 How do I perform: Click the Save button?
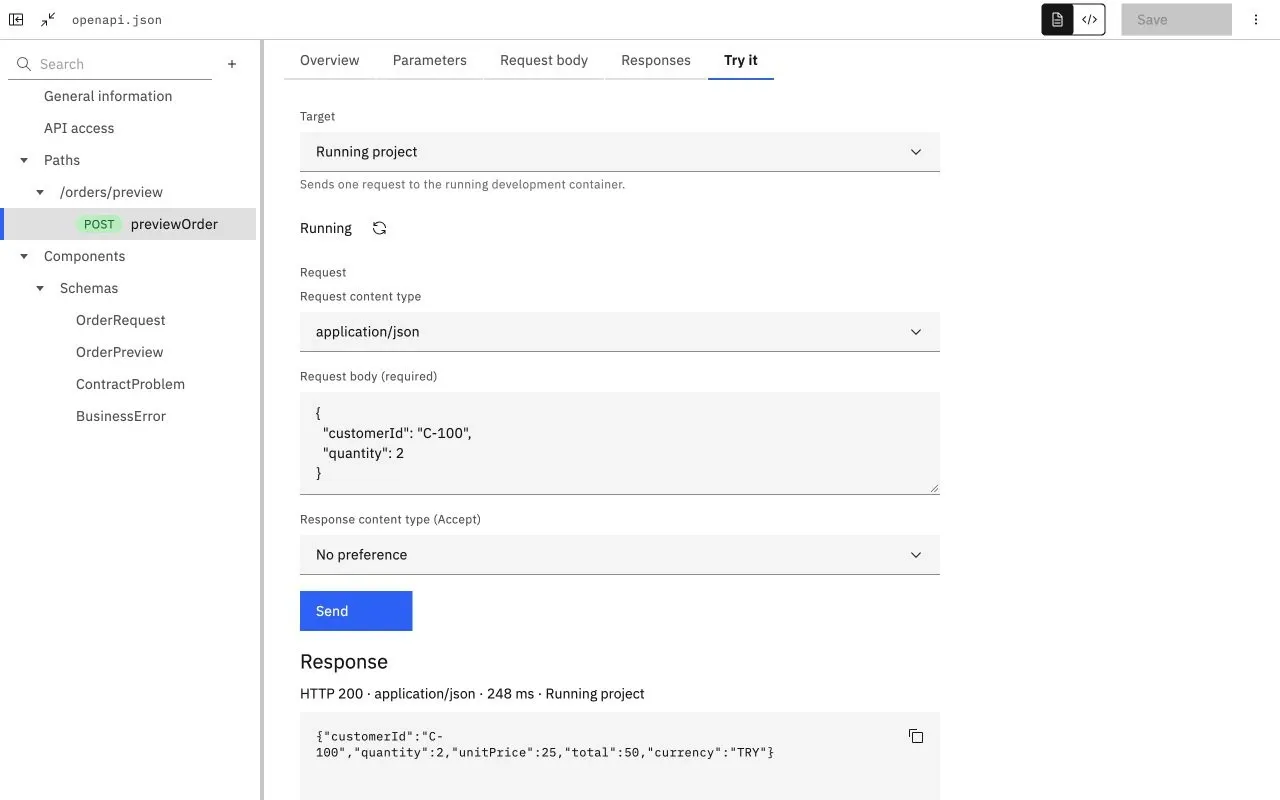point(1176,19)
